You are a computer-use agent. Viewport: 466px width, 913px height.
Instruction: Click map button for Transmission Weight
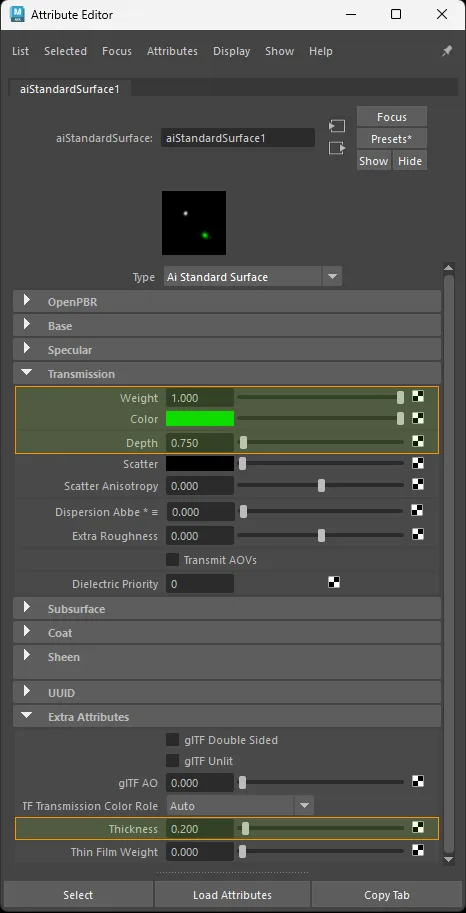coord(418,397)
